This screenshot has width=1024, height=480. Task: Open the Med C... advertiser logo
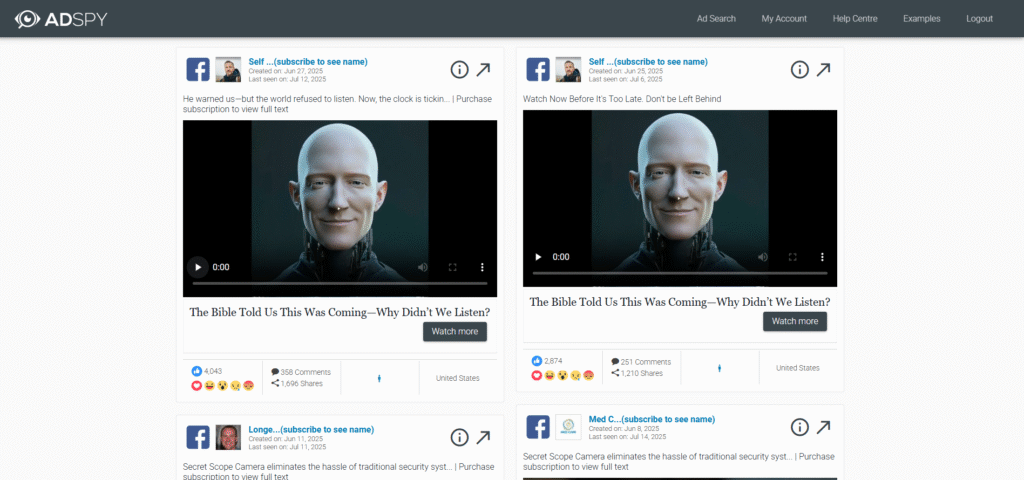(568, 426)
